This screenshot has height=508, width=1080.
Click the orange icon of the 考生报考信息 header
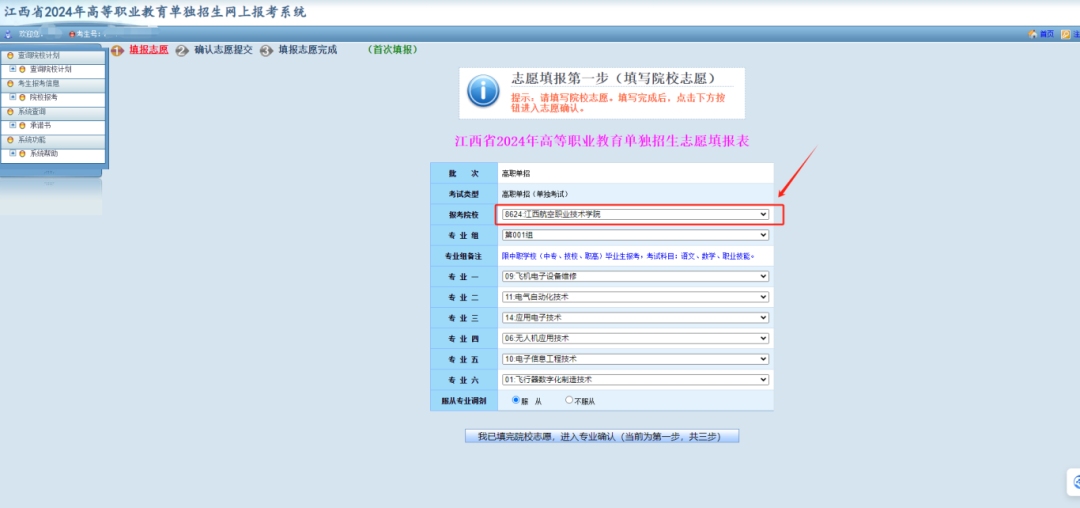tap(10, 83)
